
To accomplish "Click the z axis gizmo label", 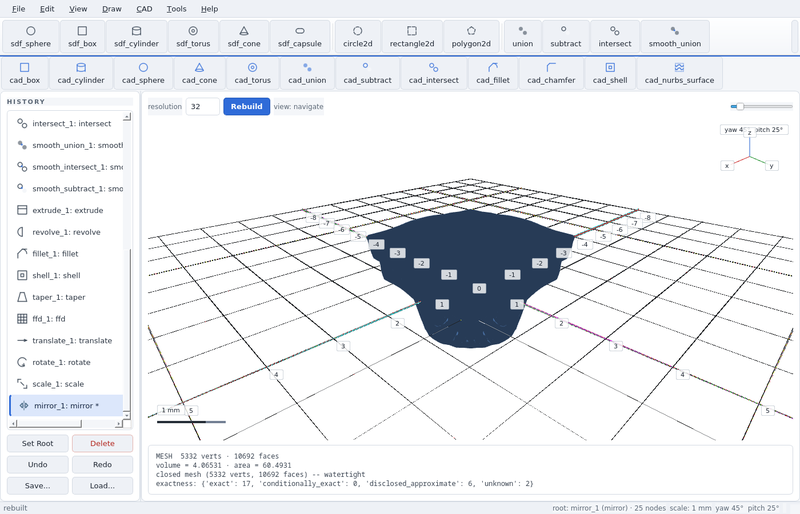I will (749, 133).
